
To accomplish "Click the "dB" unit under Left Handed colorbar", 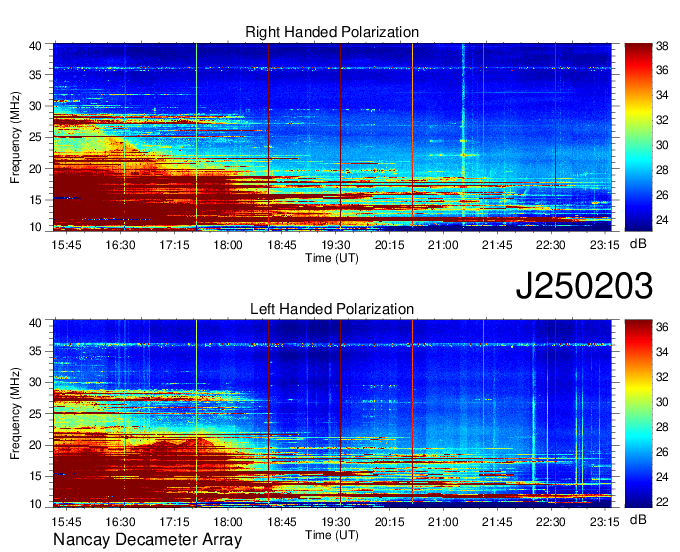I will [x=638, y=520].
